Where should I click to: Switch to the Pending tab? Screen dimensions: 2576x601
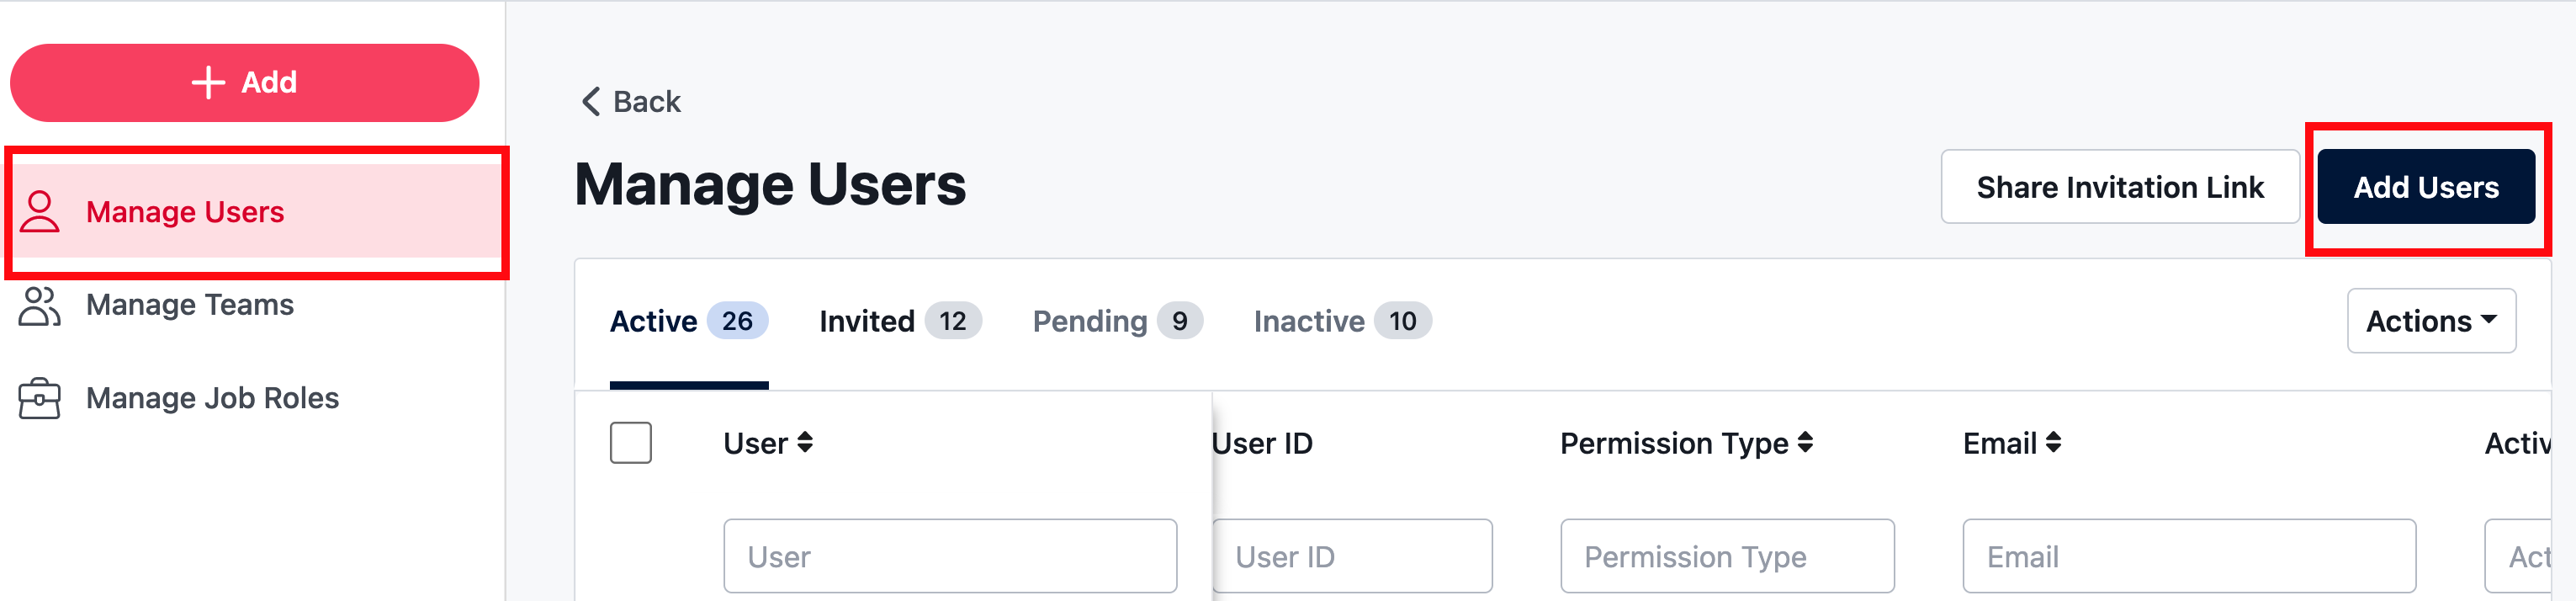1114,321
